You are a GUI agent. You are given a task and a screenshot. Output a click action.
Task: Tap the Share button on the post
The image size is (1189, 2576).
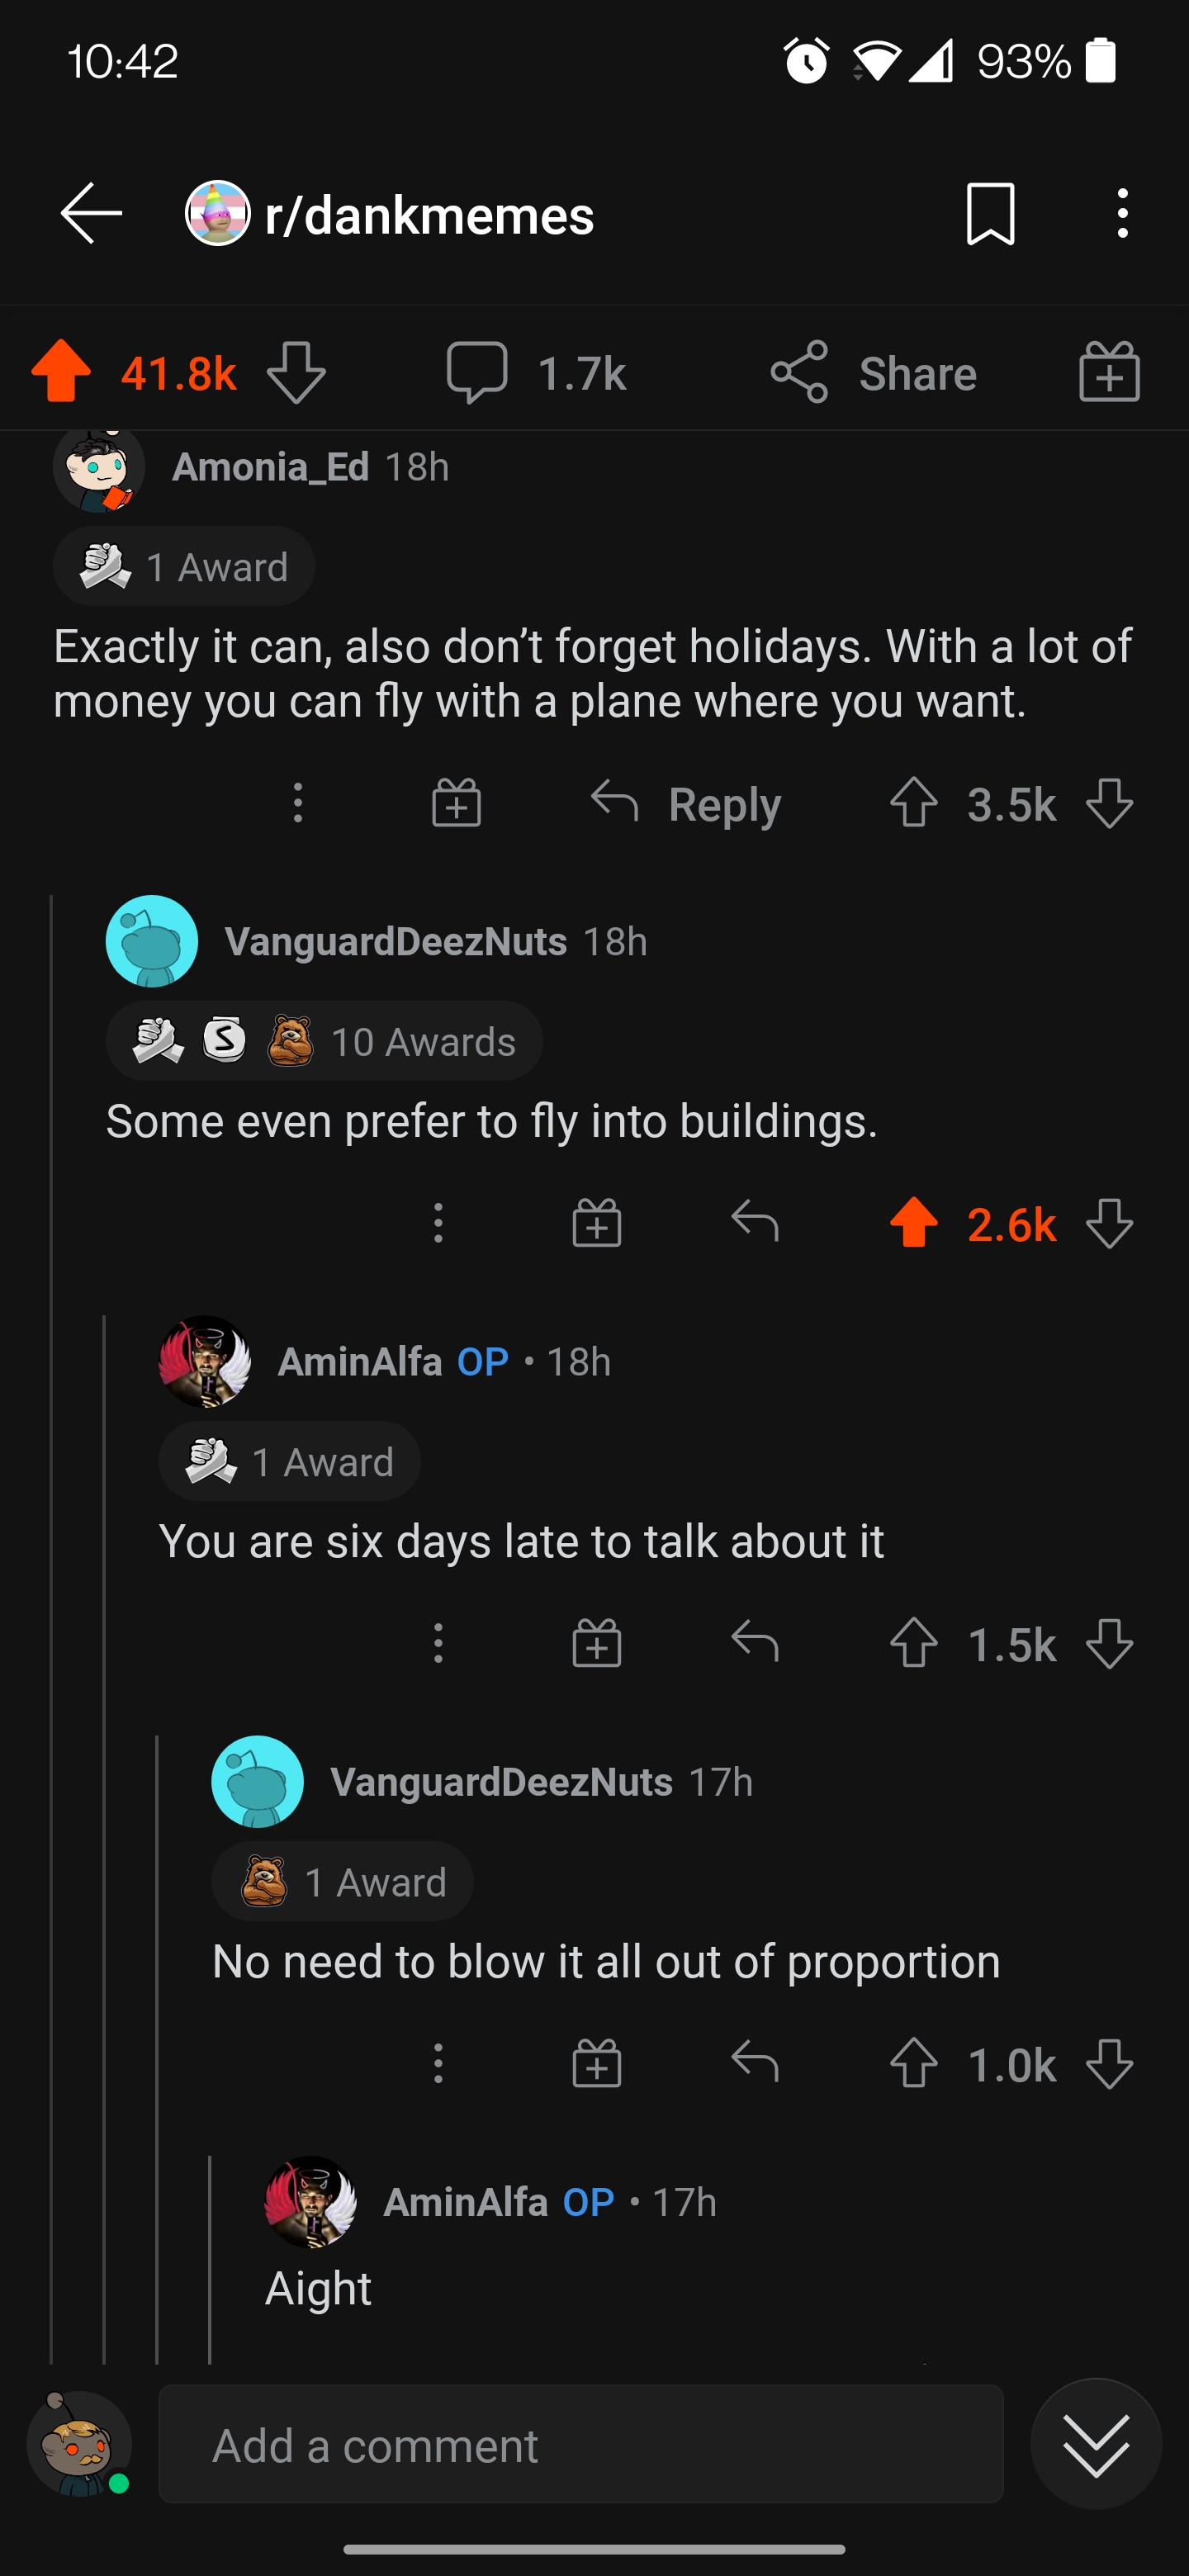pyautogui.click(x=874, y=372)
